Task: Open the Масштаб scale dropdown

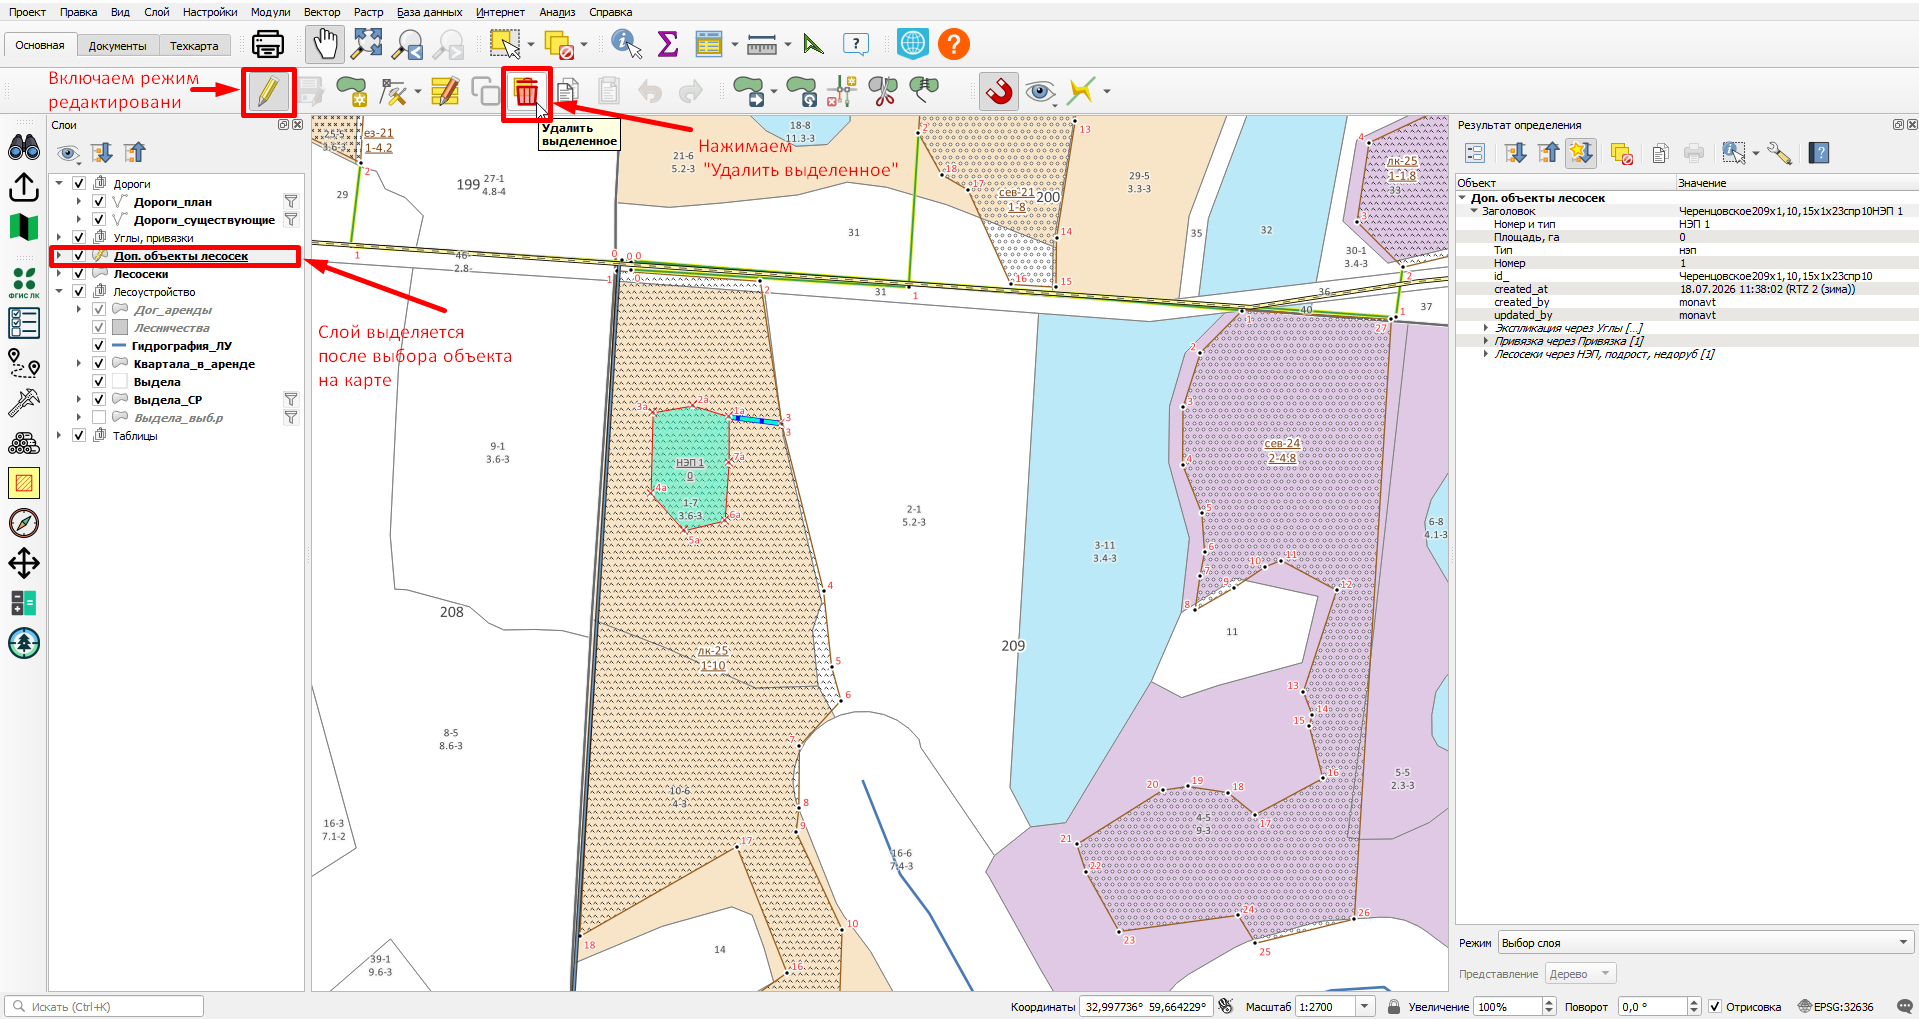Action: coord(1365,1007)
